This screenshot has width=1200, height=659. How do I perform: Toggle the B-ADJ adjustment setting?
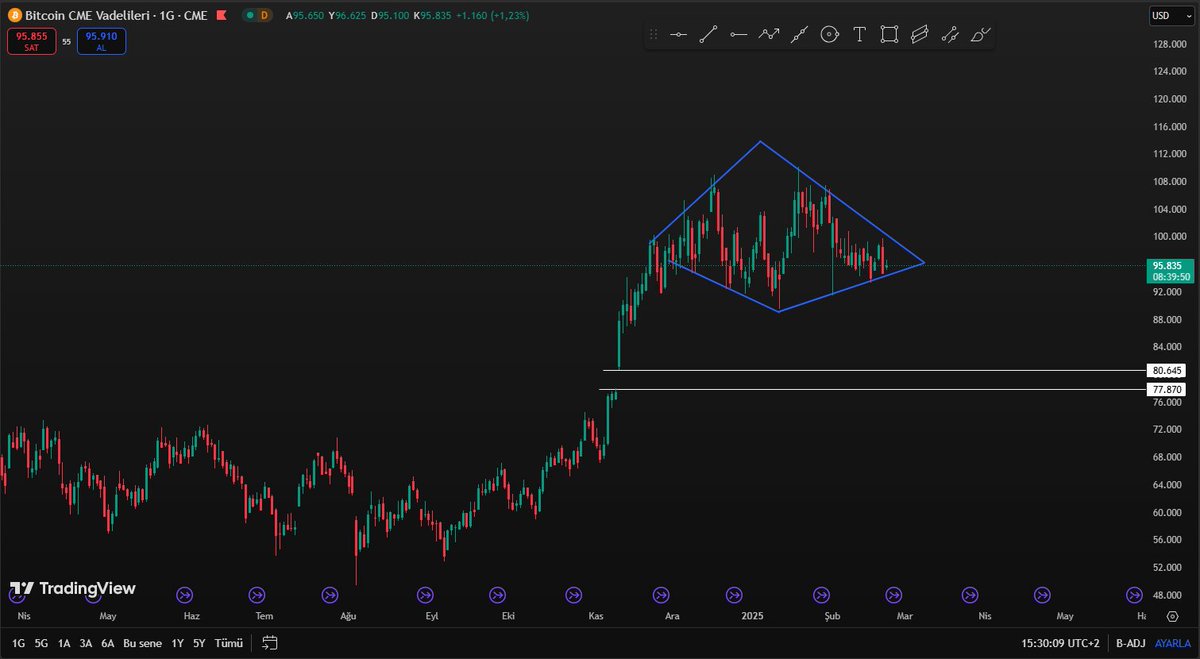[1129, 643]
